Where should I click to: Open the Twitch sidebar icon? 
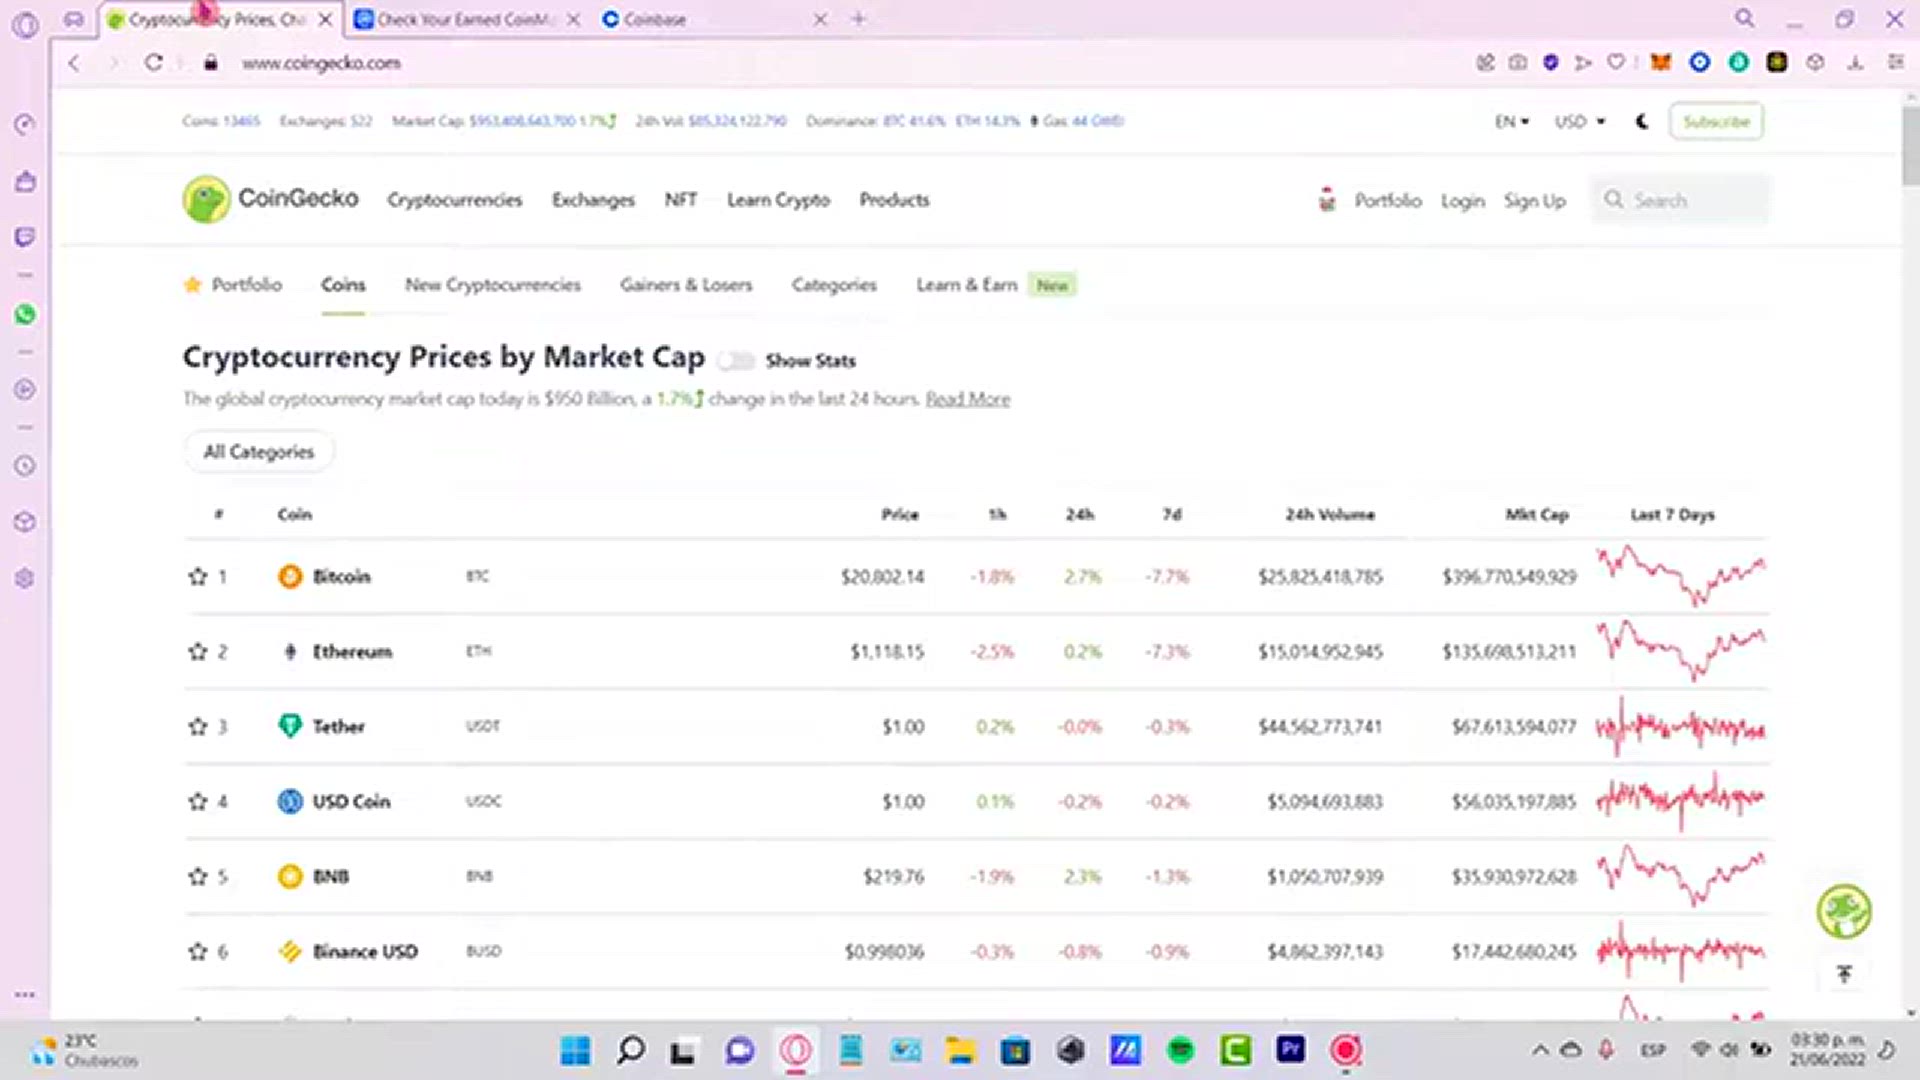(x=25, y=237)
